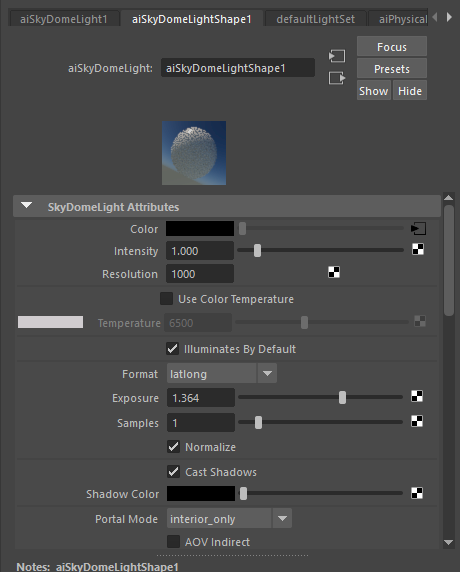Uncheck Illuminates By Default
460x572 pixels.
(x=173, y=349)
